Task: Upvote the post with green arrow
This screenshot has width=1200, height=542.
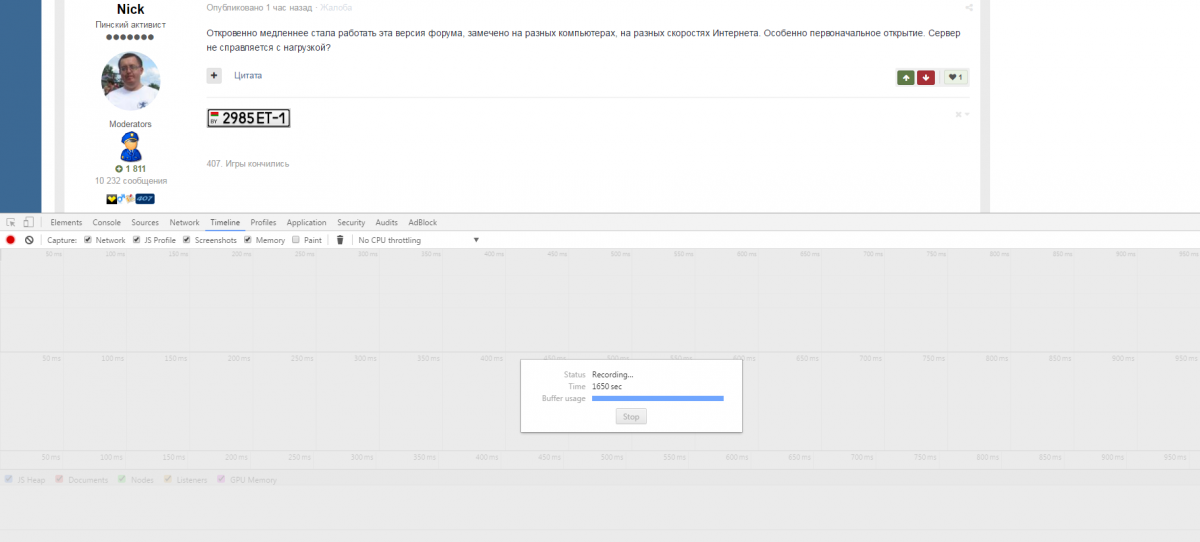Action: (905, 77)
